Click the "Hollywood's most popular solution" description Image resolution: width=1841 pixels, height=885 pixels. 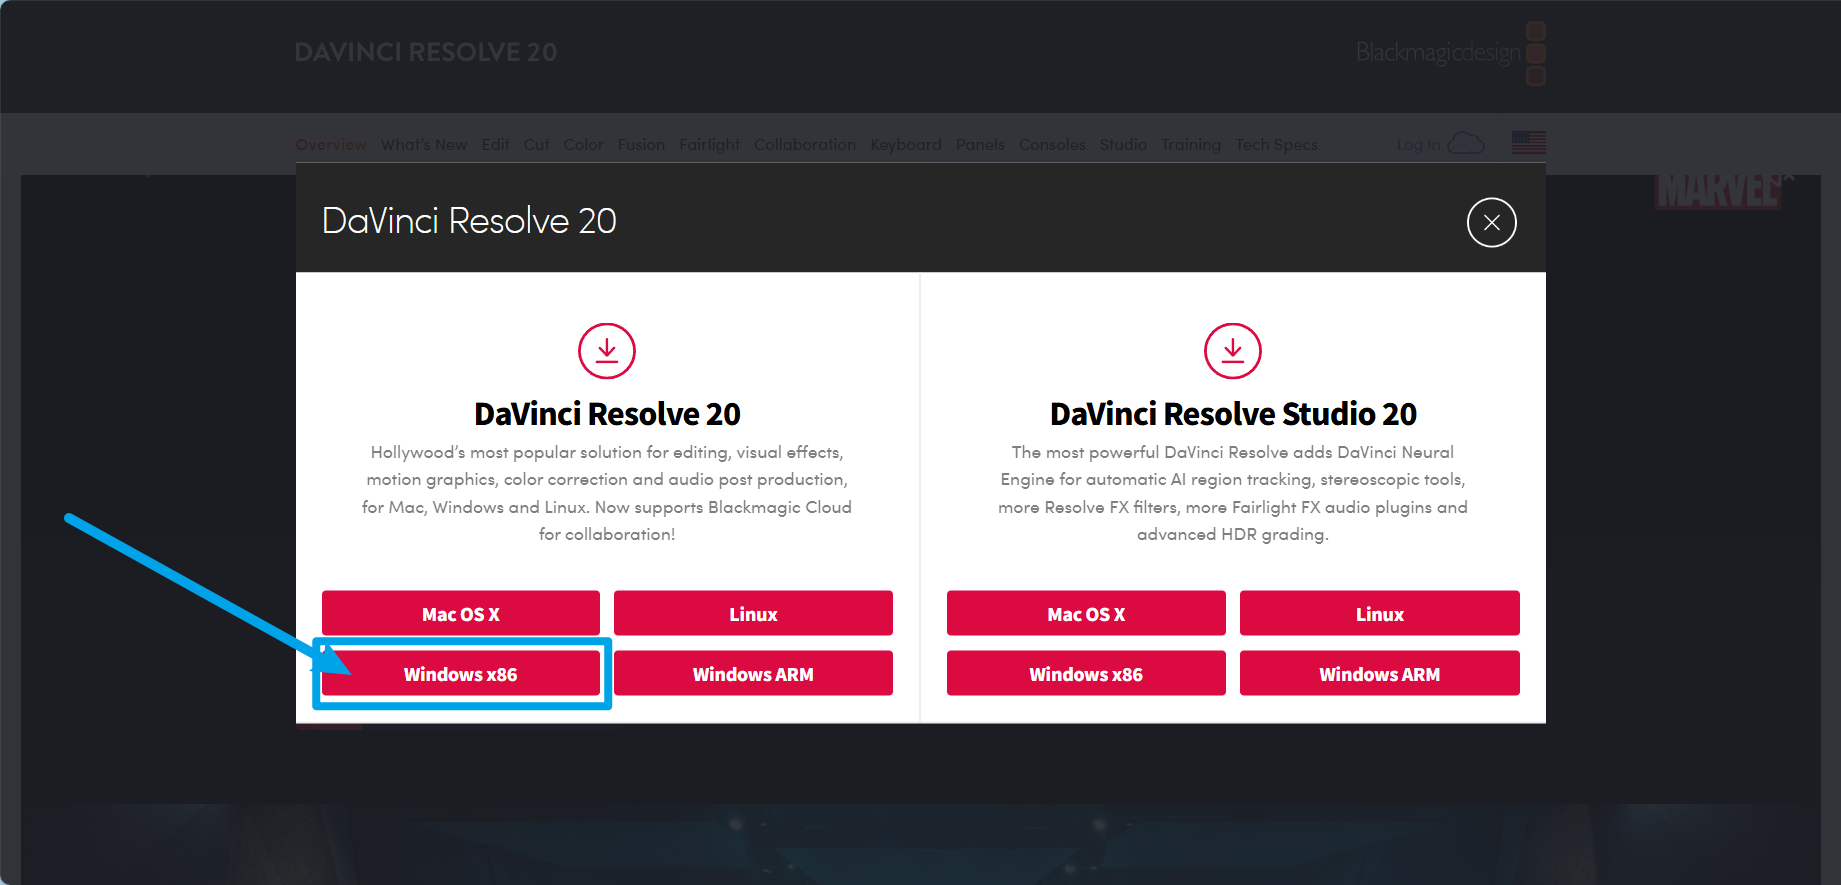click(x=607, y=493)
